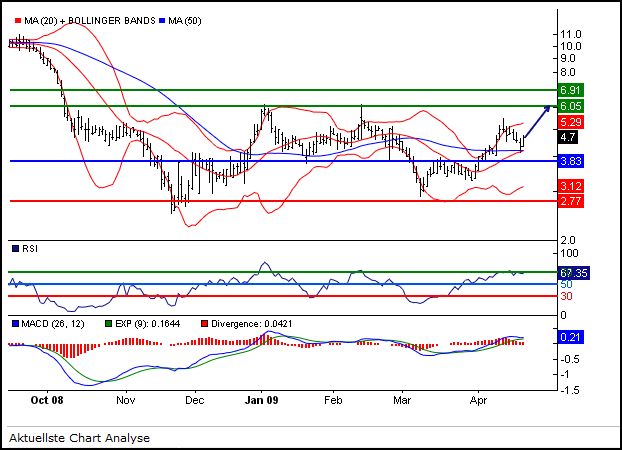
Task: Click the 9.0 price axis label
Action: pos(568,59)
